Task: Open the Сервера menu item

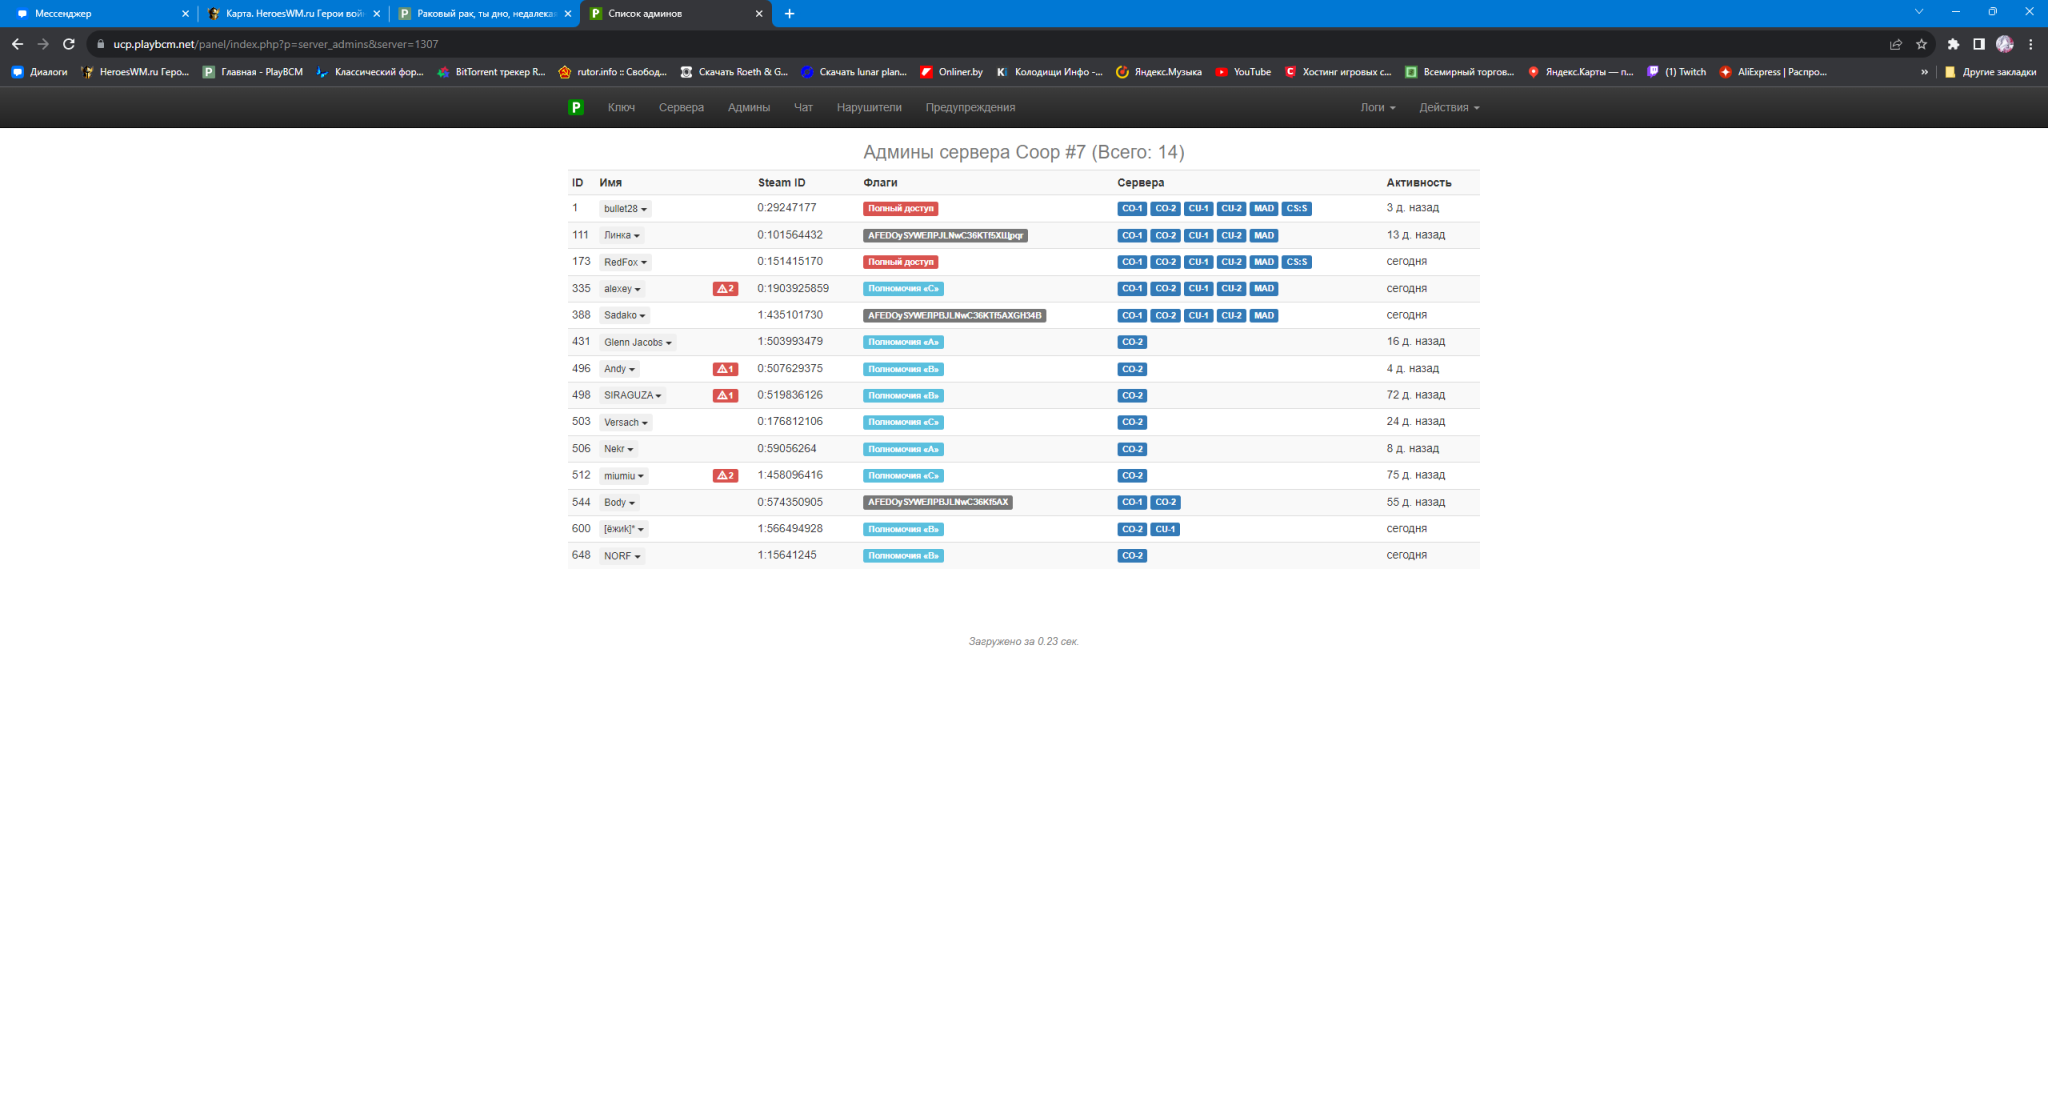Action: coord(681,107)
